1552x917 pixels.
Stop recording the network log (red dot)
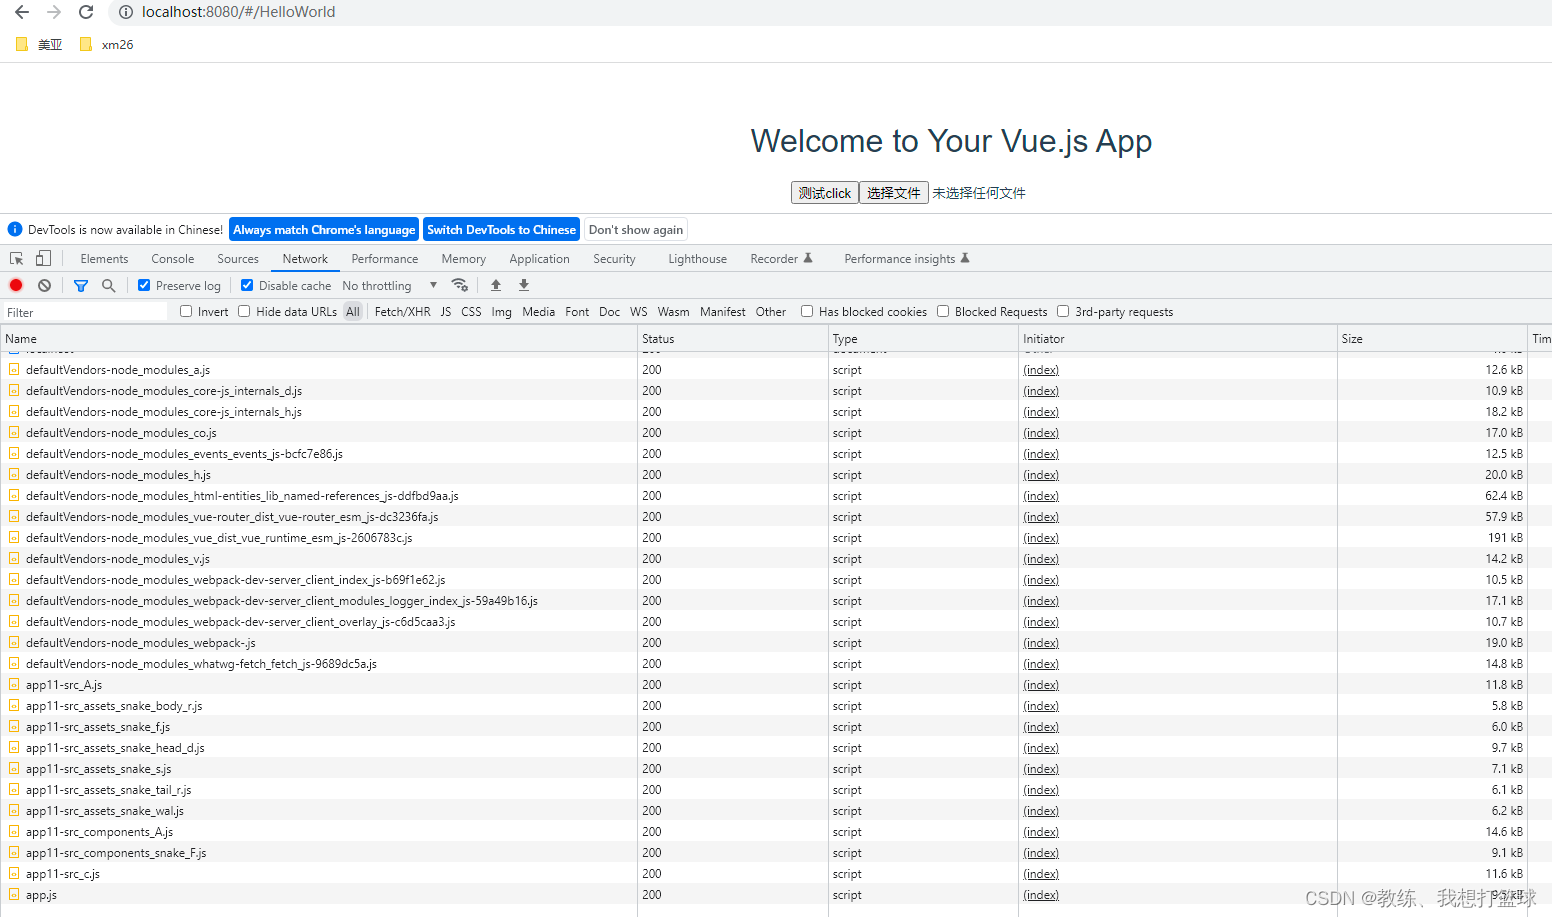(x=16, y=285)
